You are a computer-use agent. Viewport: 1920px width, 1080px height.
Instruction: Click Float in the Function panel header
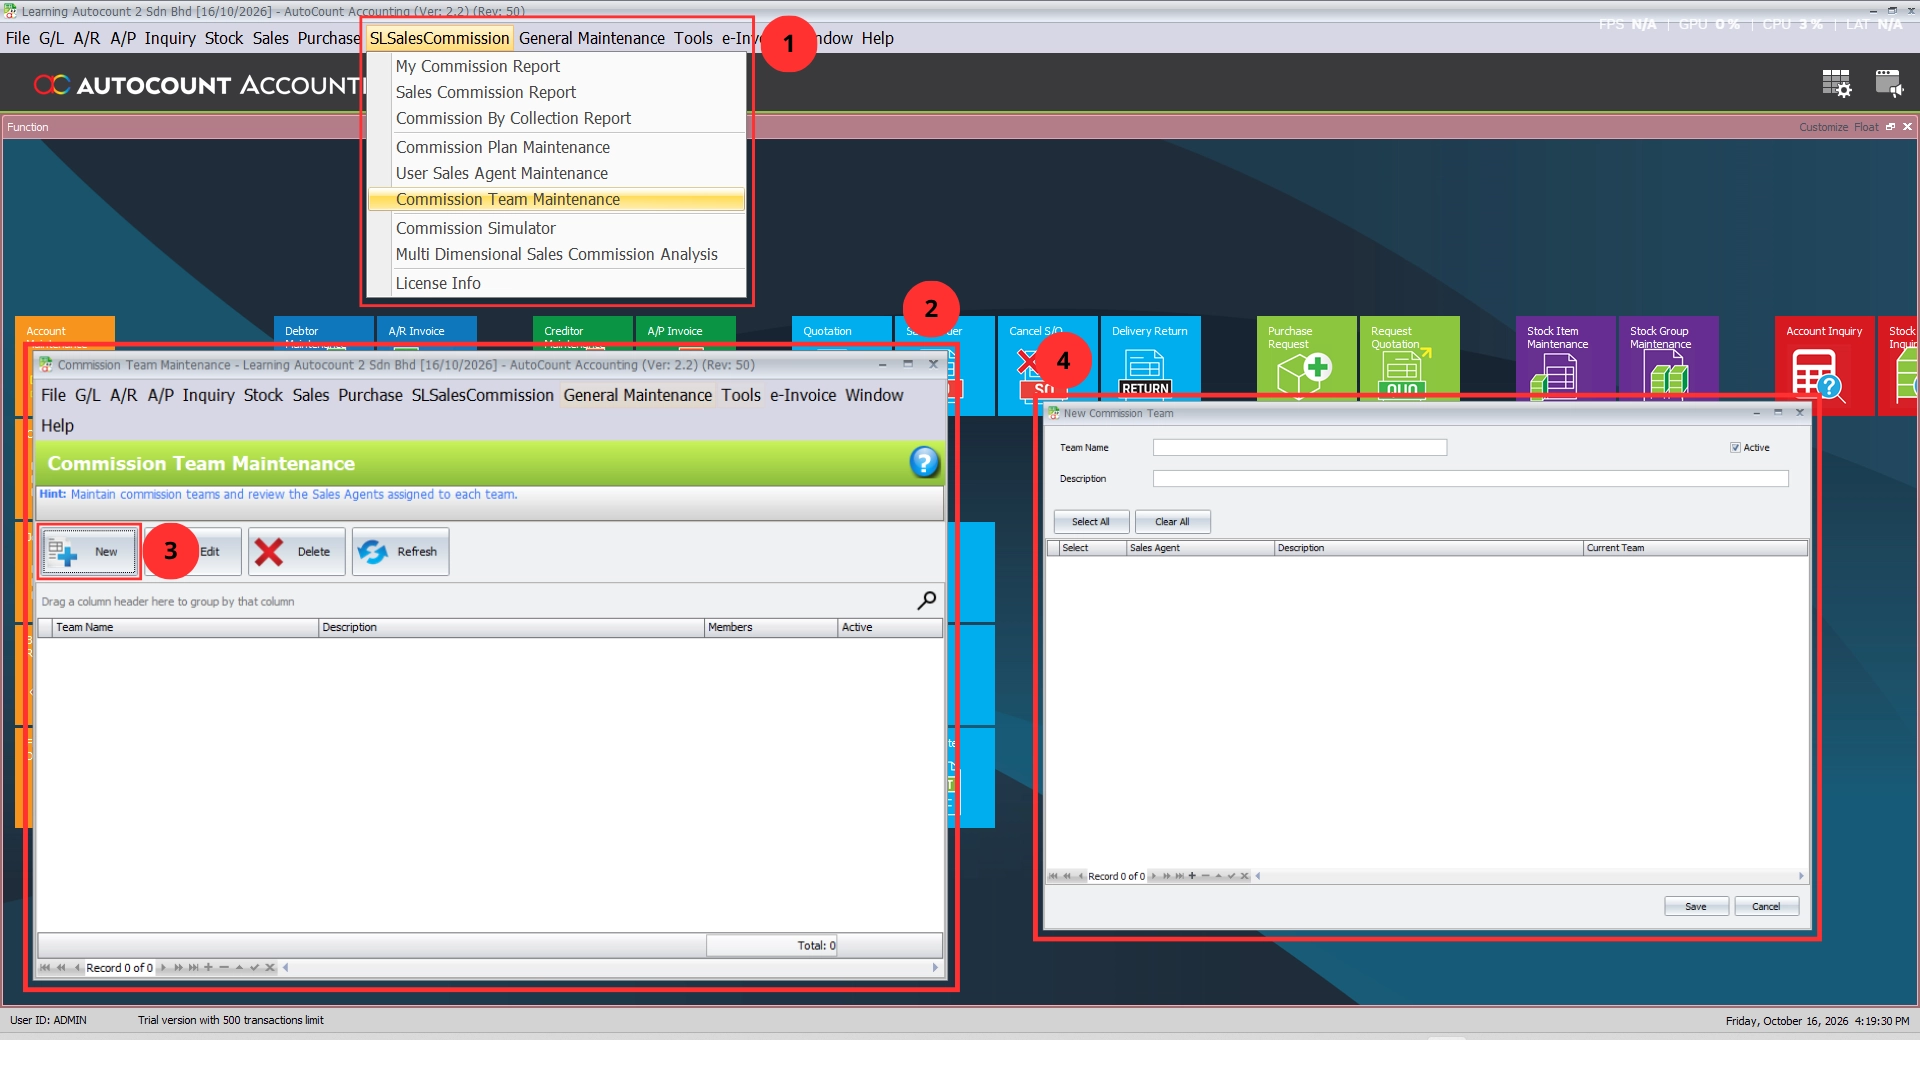(x=1865, y=127)
